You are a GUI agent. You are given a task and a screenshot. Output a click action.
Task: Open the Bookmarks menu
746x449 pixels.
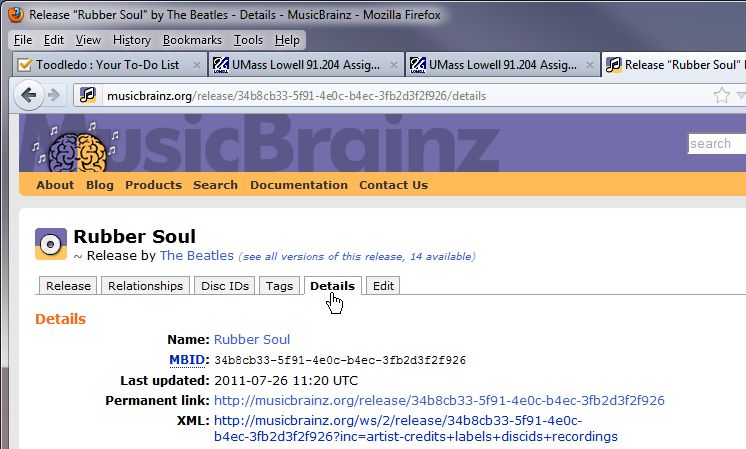click(x=192, y=40)
